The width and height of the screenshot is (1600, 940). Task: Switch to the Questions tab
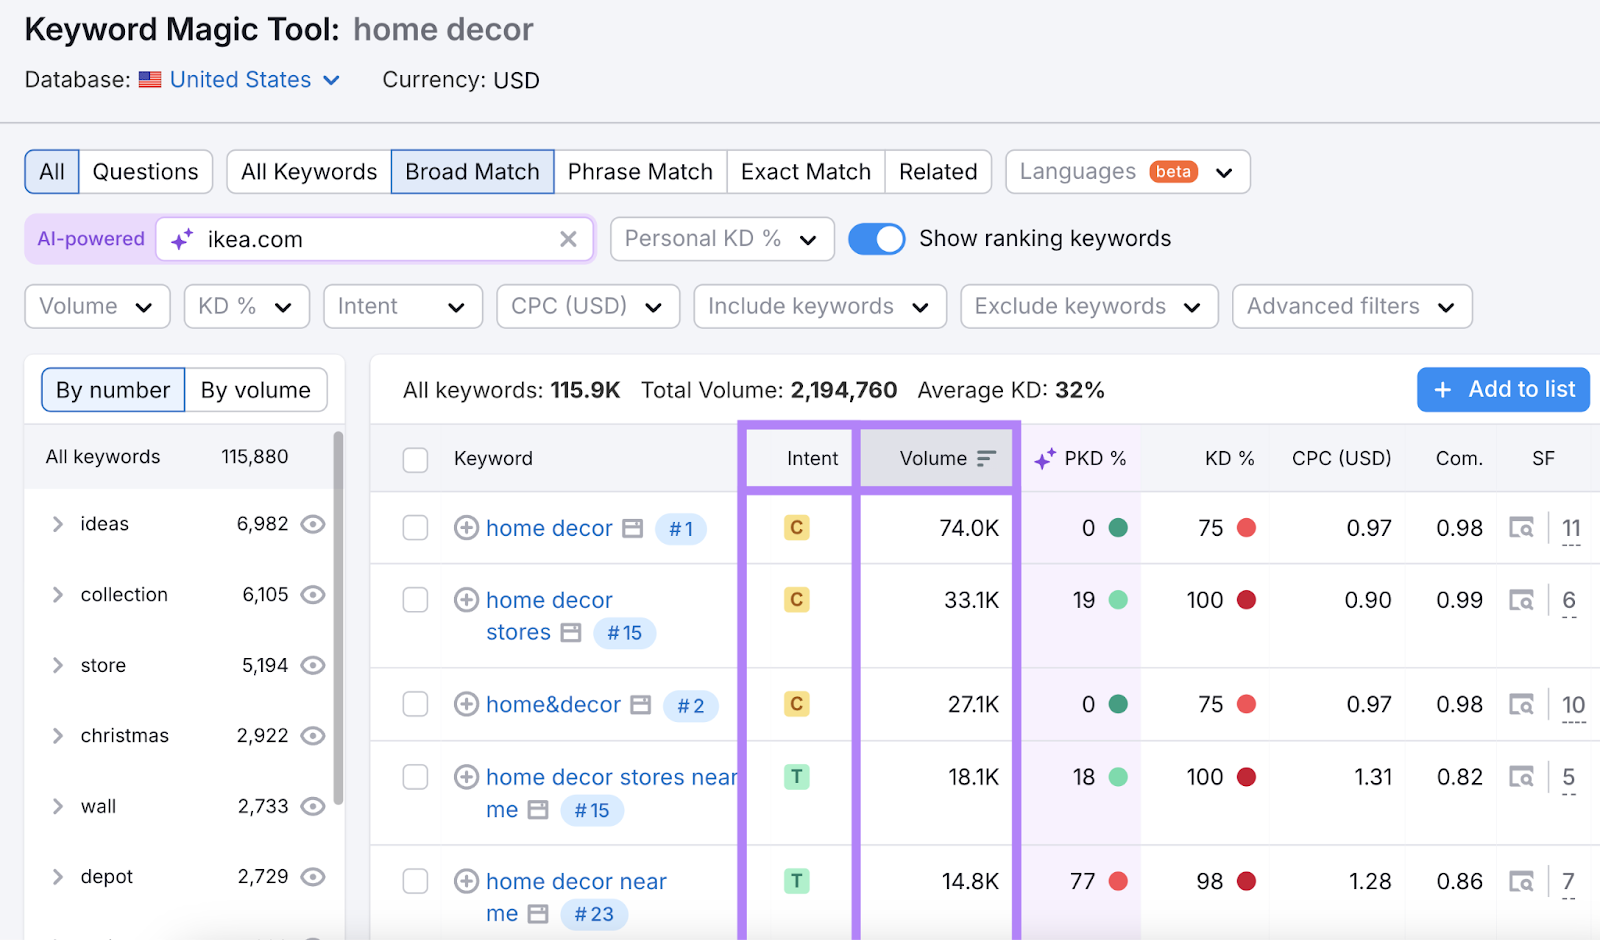point(145,172)
